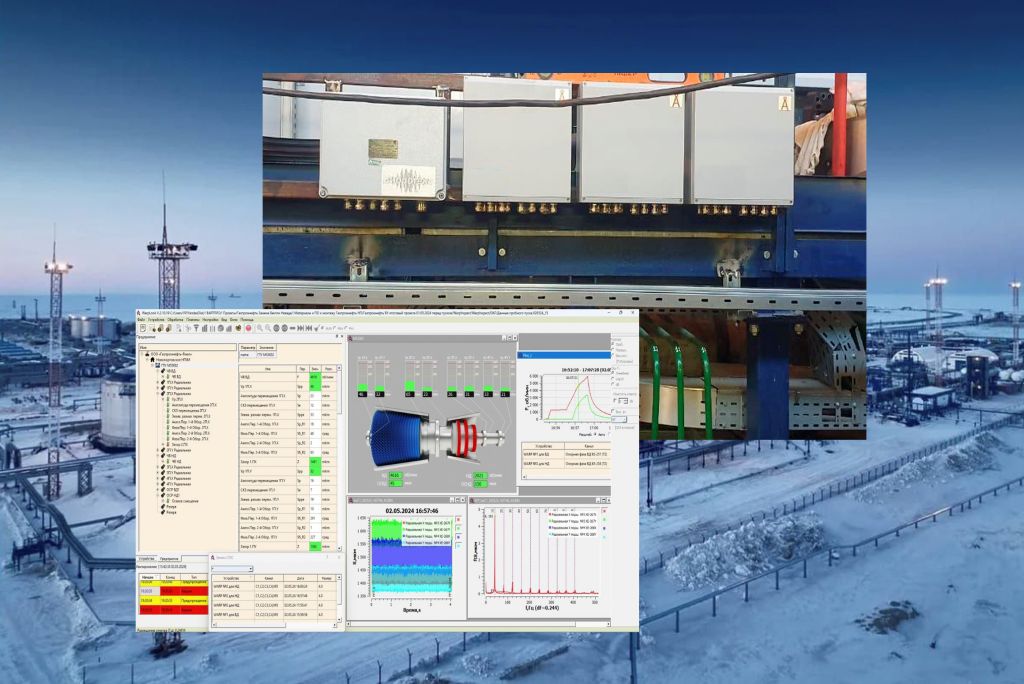Switch to the Устройства tab at bottom left
Screen dimensions: 1024x684
tap(146, 558)
